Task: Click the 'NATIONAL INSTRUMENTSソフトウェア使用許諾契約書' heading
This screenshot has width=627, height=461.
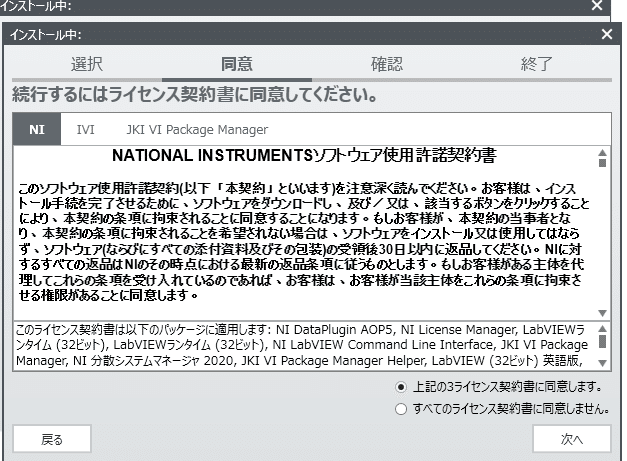Action: click(x=304, y=156)
